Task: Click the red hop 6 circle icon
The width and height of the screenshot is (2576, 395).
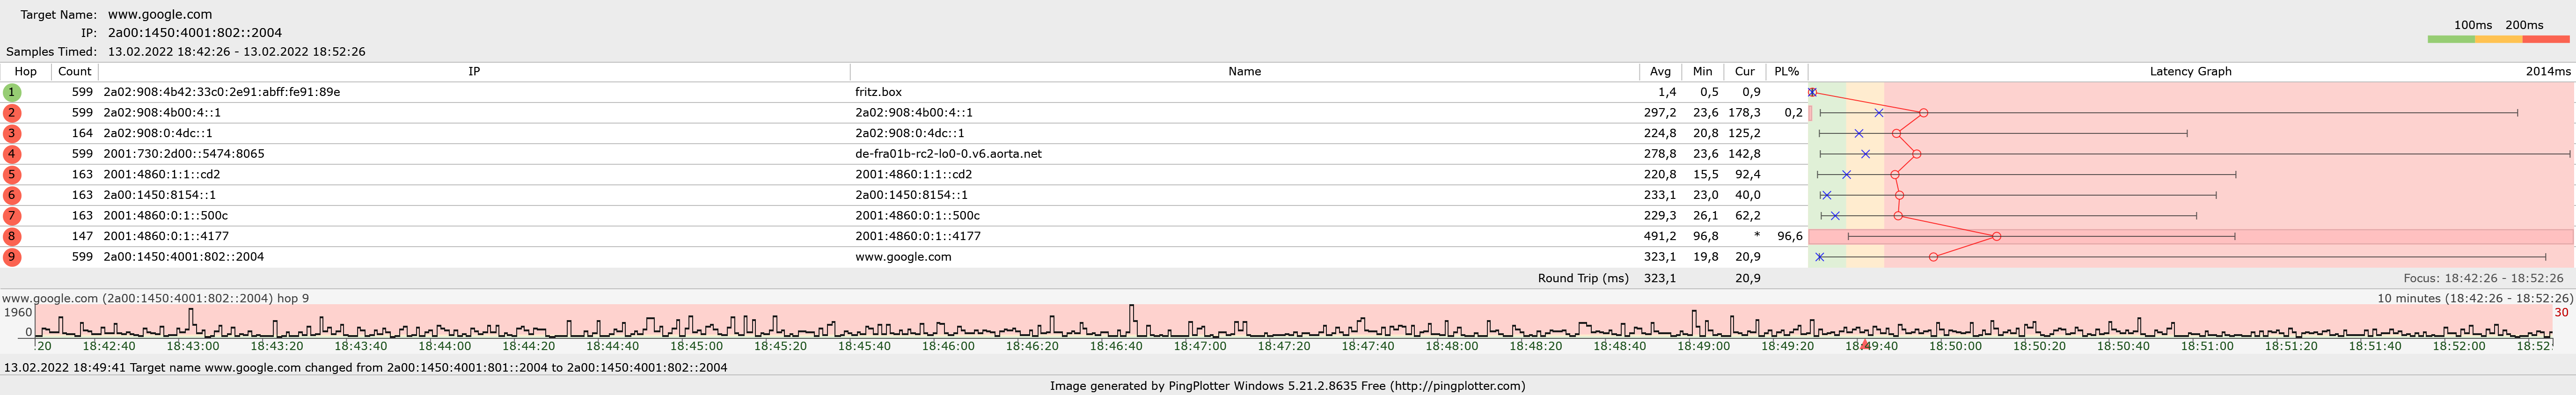Action: point(12,195)
